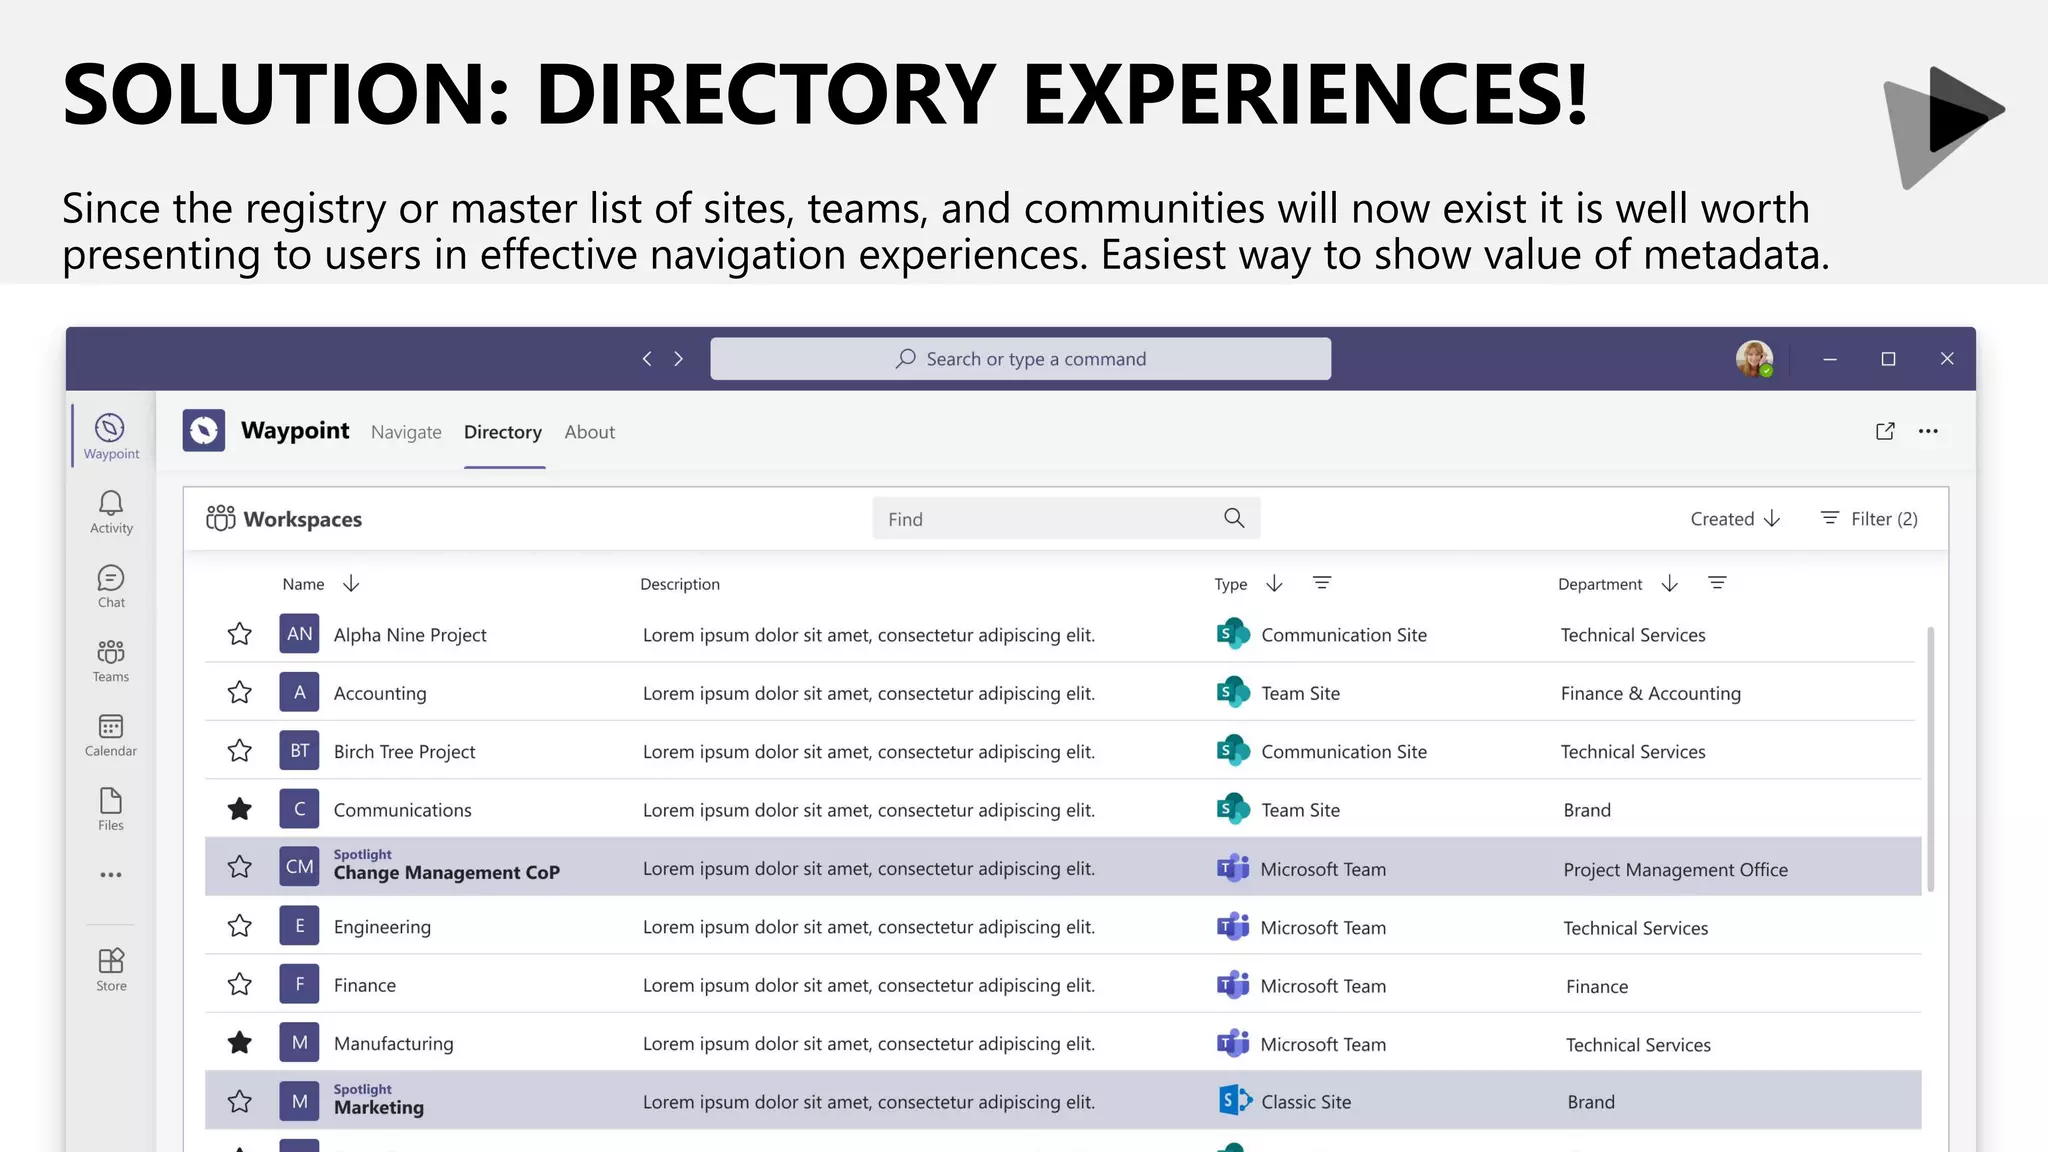The width and height of the screenshot is (2048, 1152).
Task: Unfavorite the Communications star
Action: 239,809
